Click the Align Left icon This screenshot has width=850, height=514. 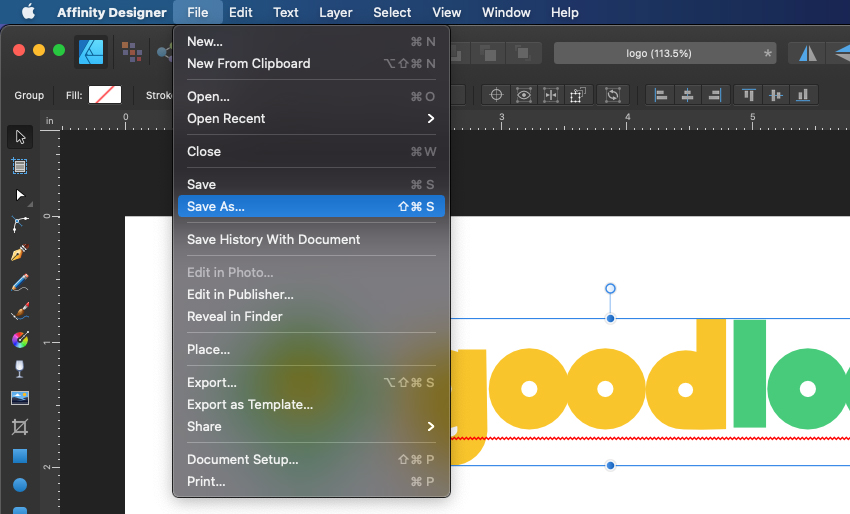(660, 95)
